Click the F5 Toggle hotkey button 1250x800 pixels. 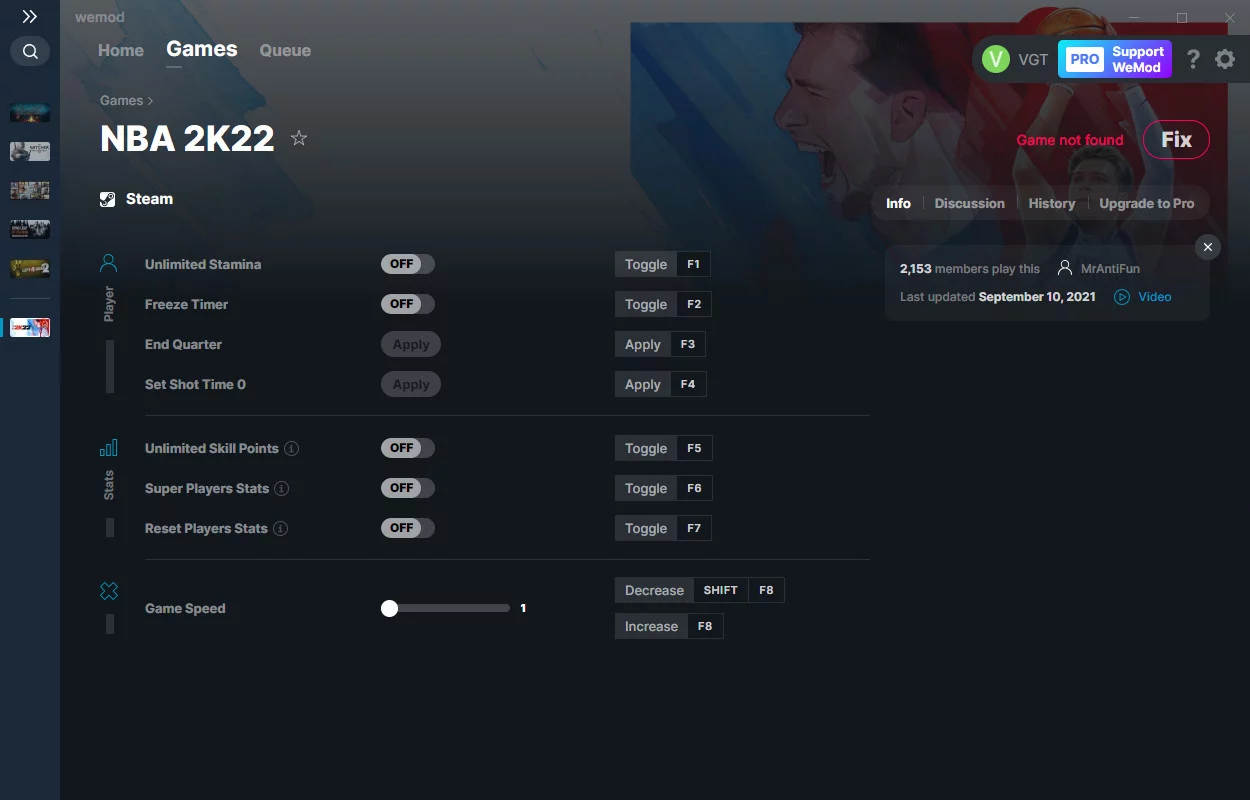663,448
